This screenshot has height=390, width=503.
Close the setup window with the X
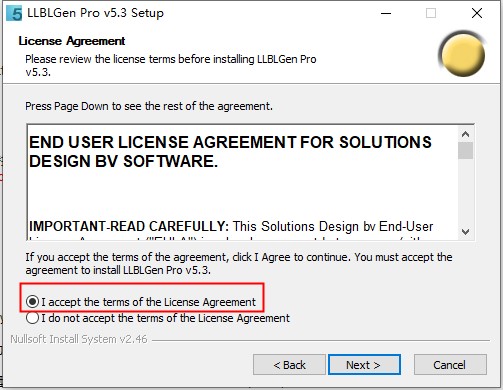tap(477, 13)
